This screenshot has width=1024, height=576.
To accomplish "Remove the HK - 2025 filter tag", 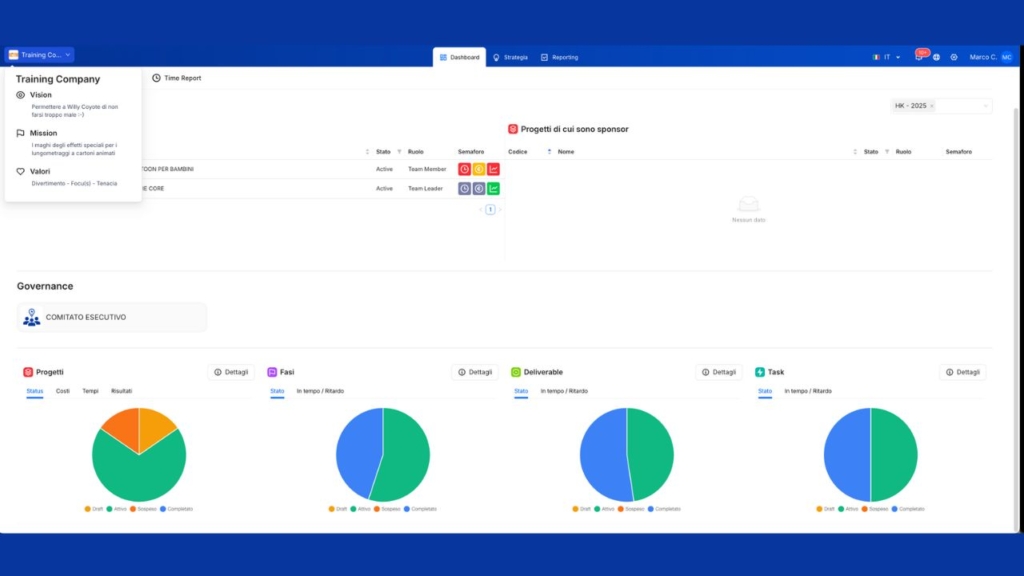I will (932, 106).
